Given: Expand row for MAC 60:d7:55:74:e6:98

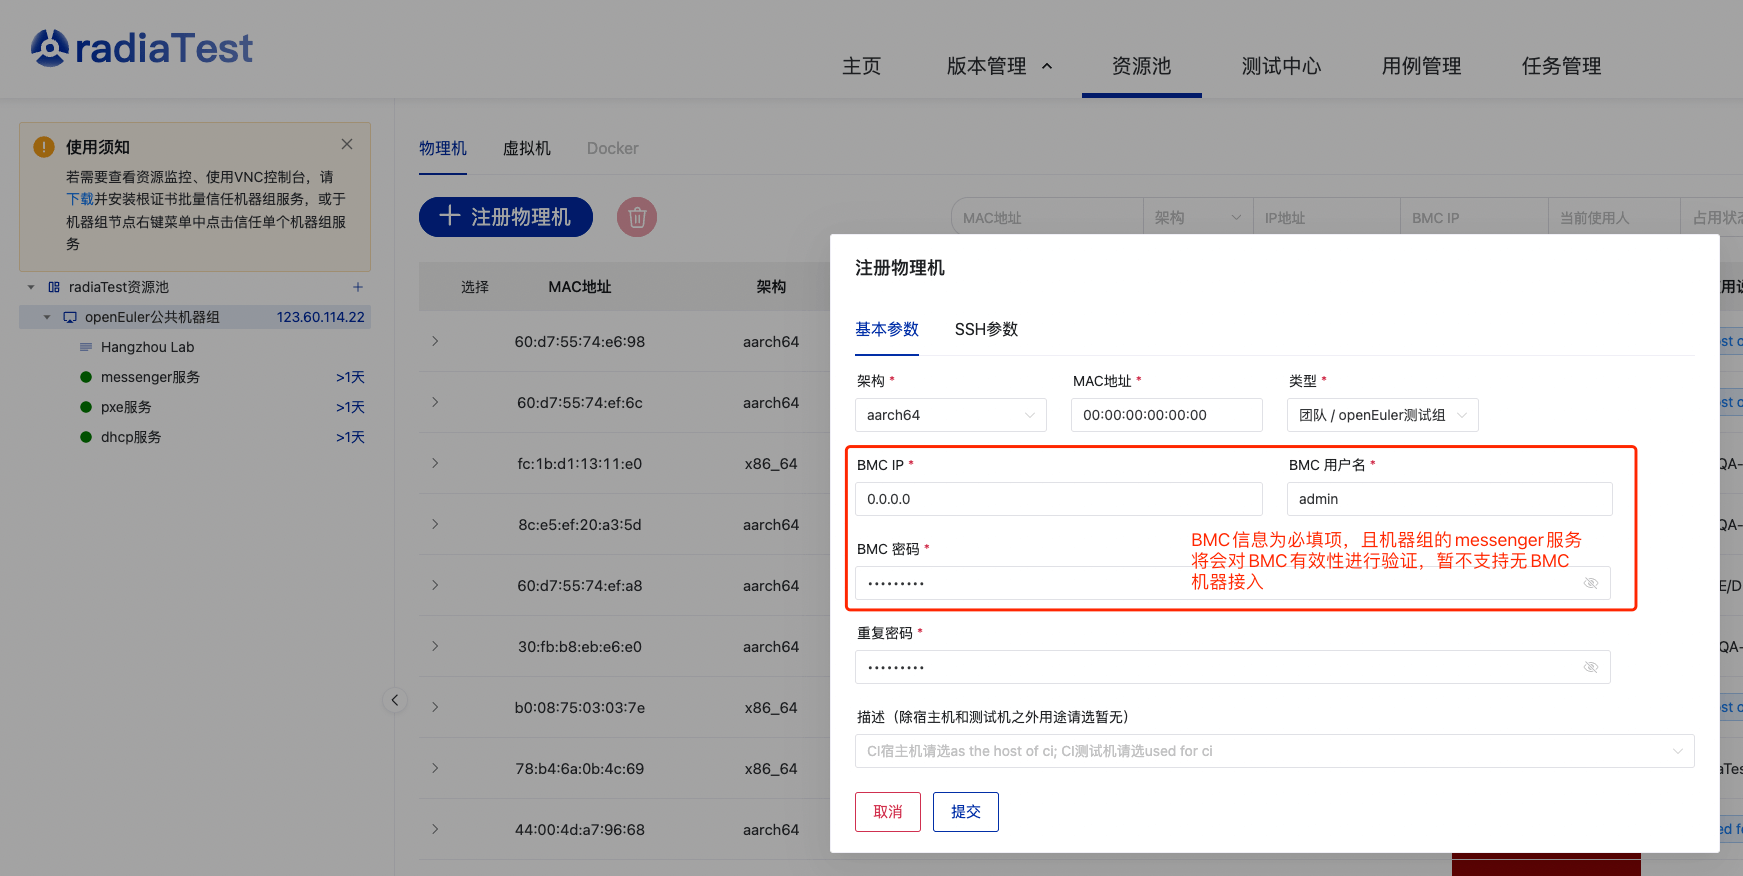Looking at the screenshot, I should tap(435, 341).
